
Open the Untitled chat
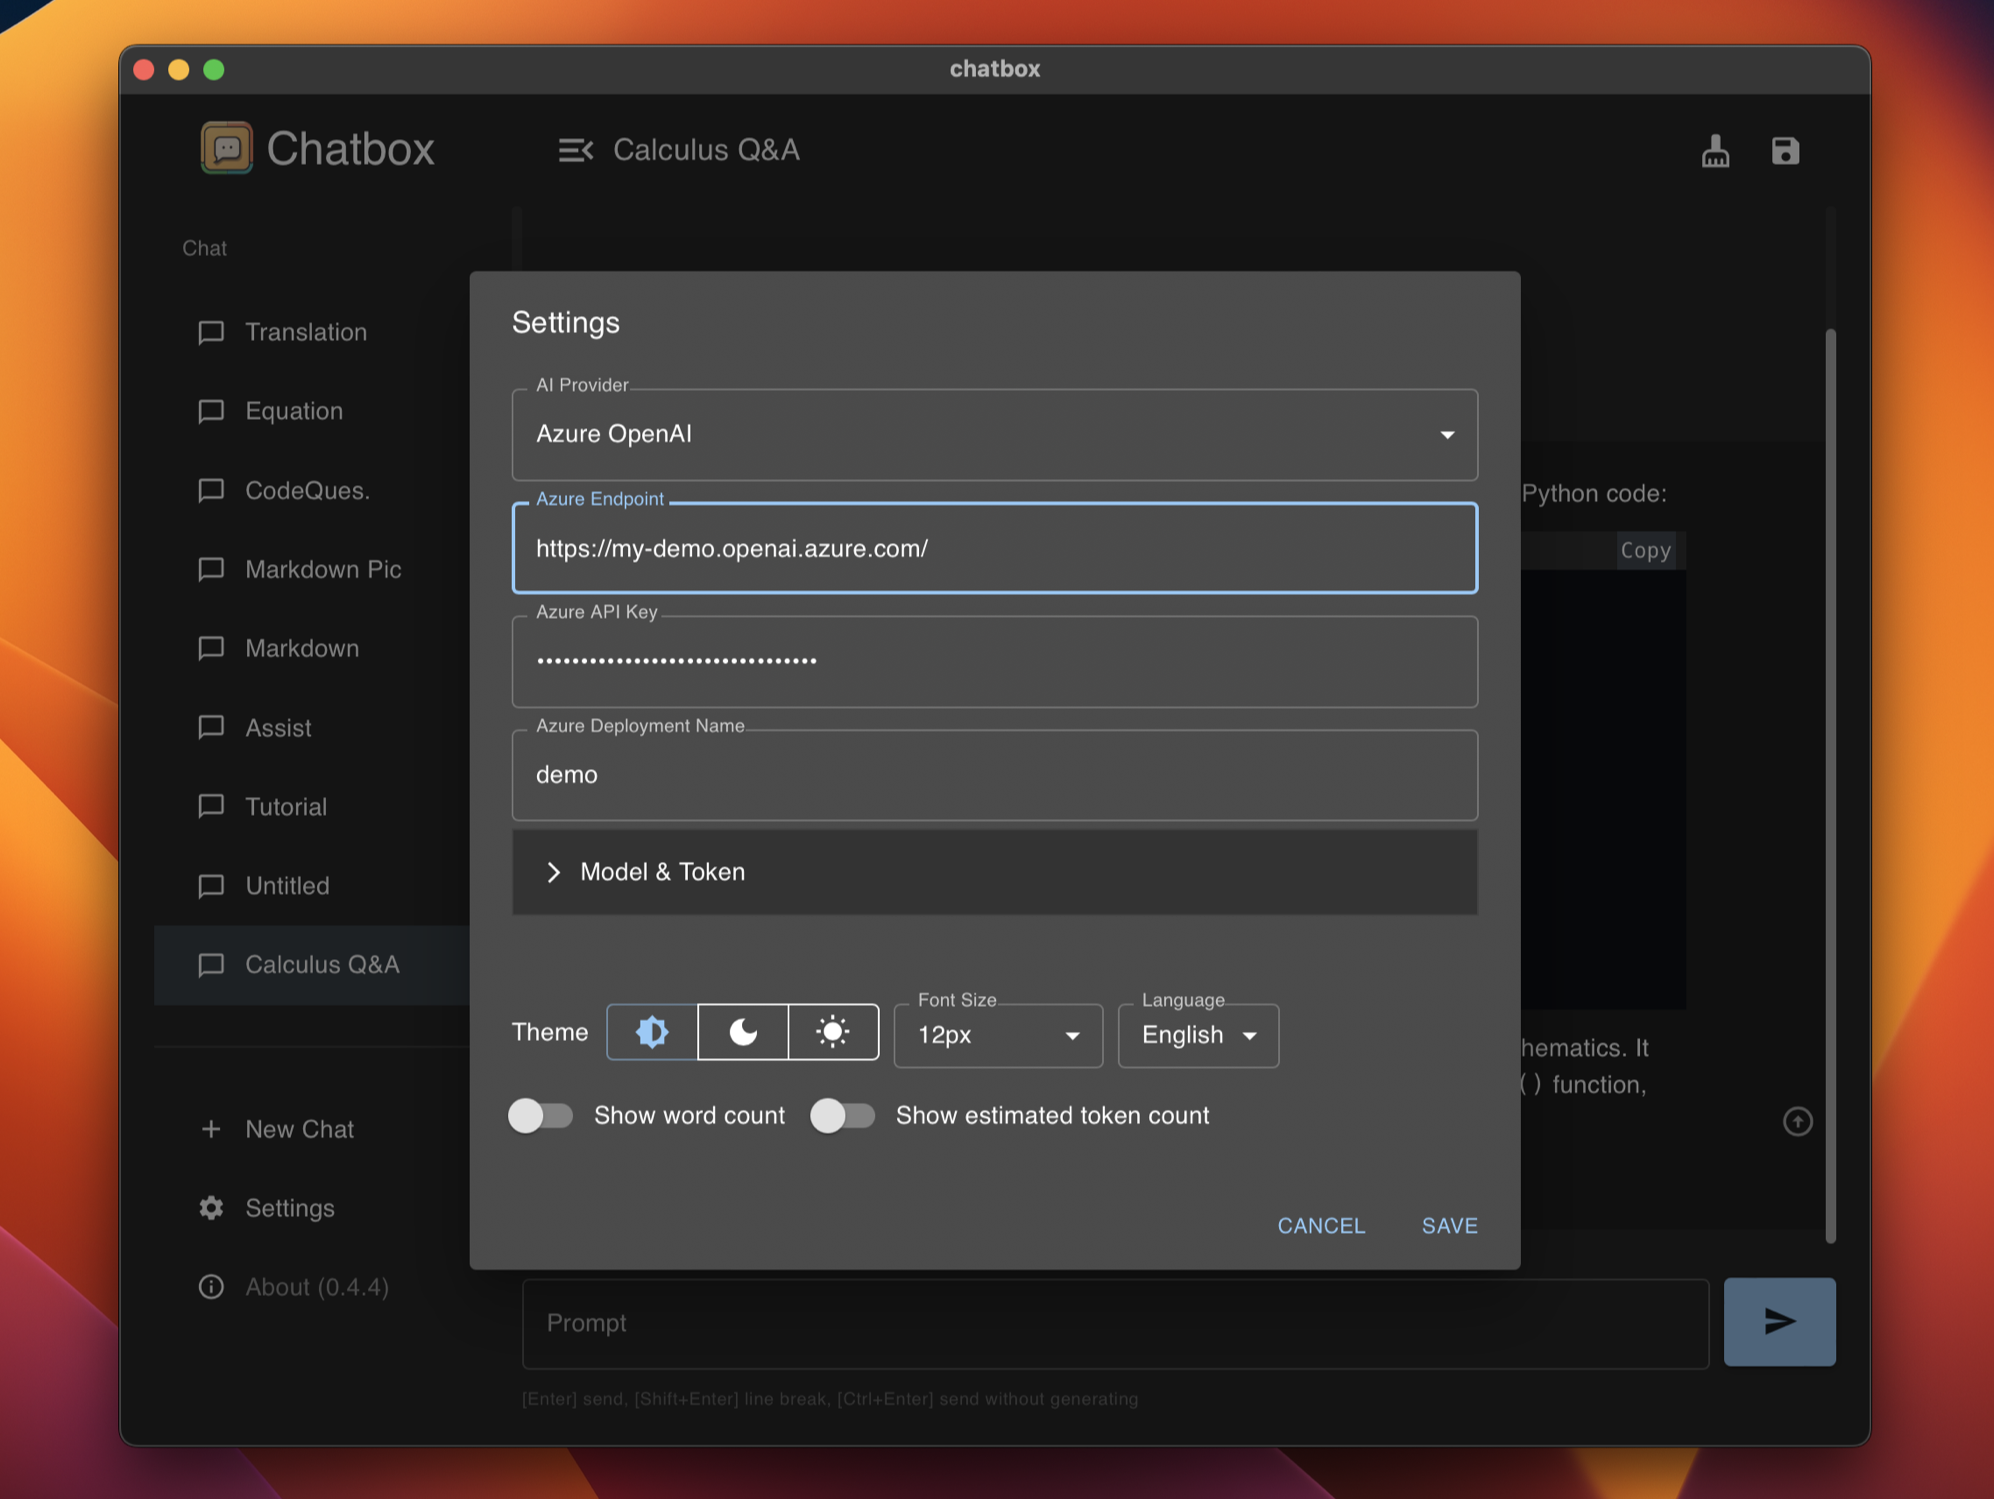[312, 885]
